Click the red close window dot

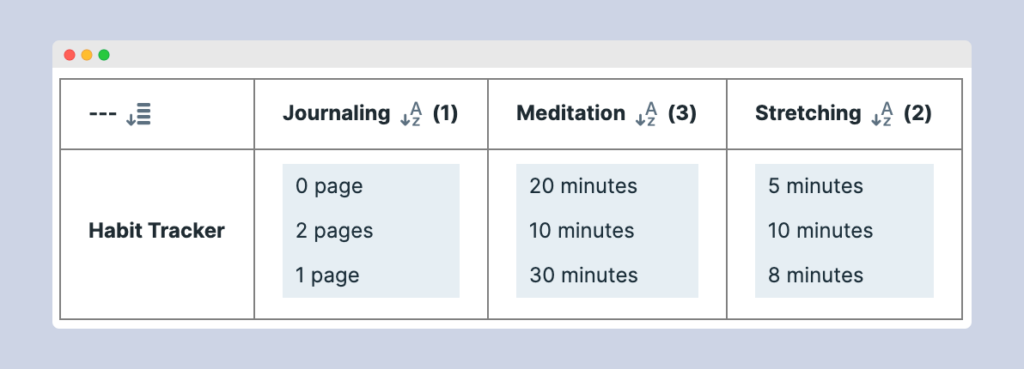click(69, 55)
